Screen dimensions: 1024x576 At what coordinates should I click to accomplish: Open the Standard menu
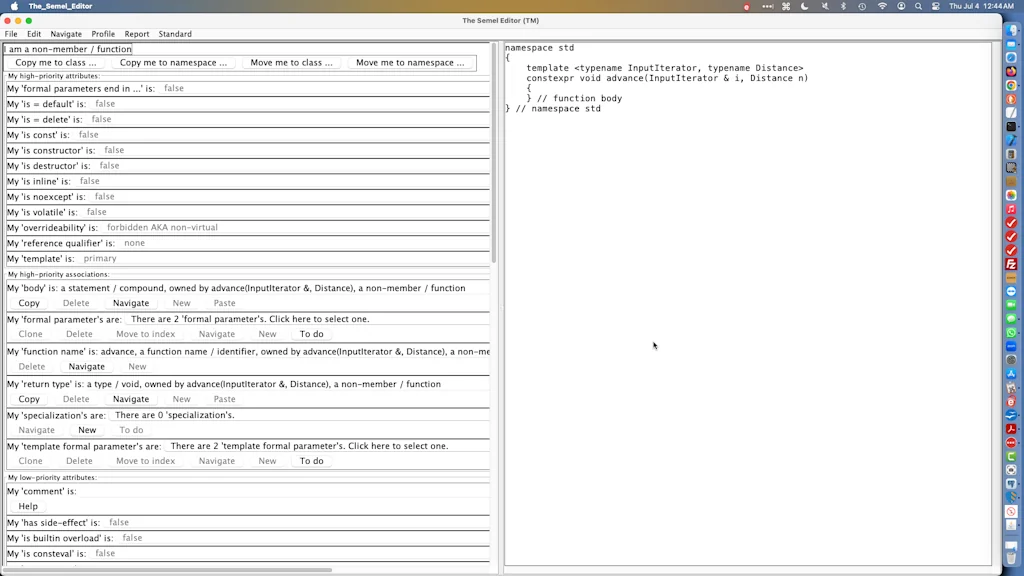(175, 33)
